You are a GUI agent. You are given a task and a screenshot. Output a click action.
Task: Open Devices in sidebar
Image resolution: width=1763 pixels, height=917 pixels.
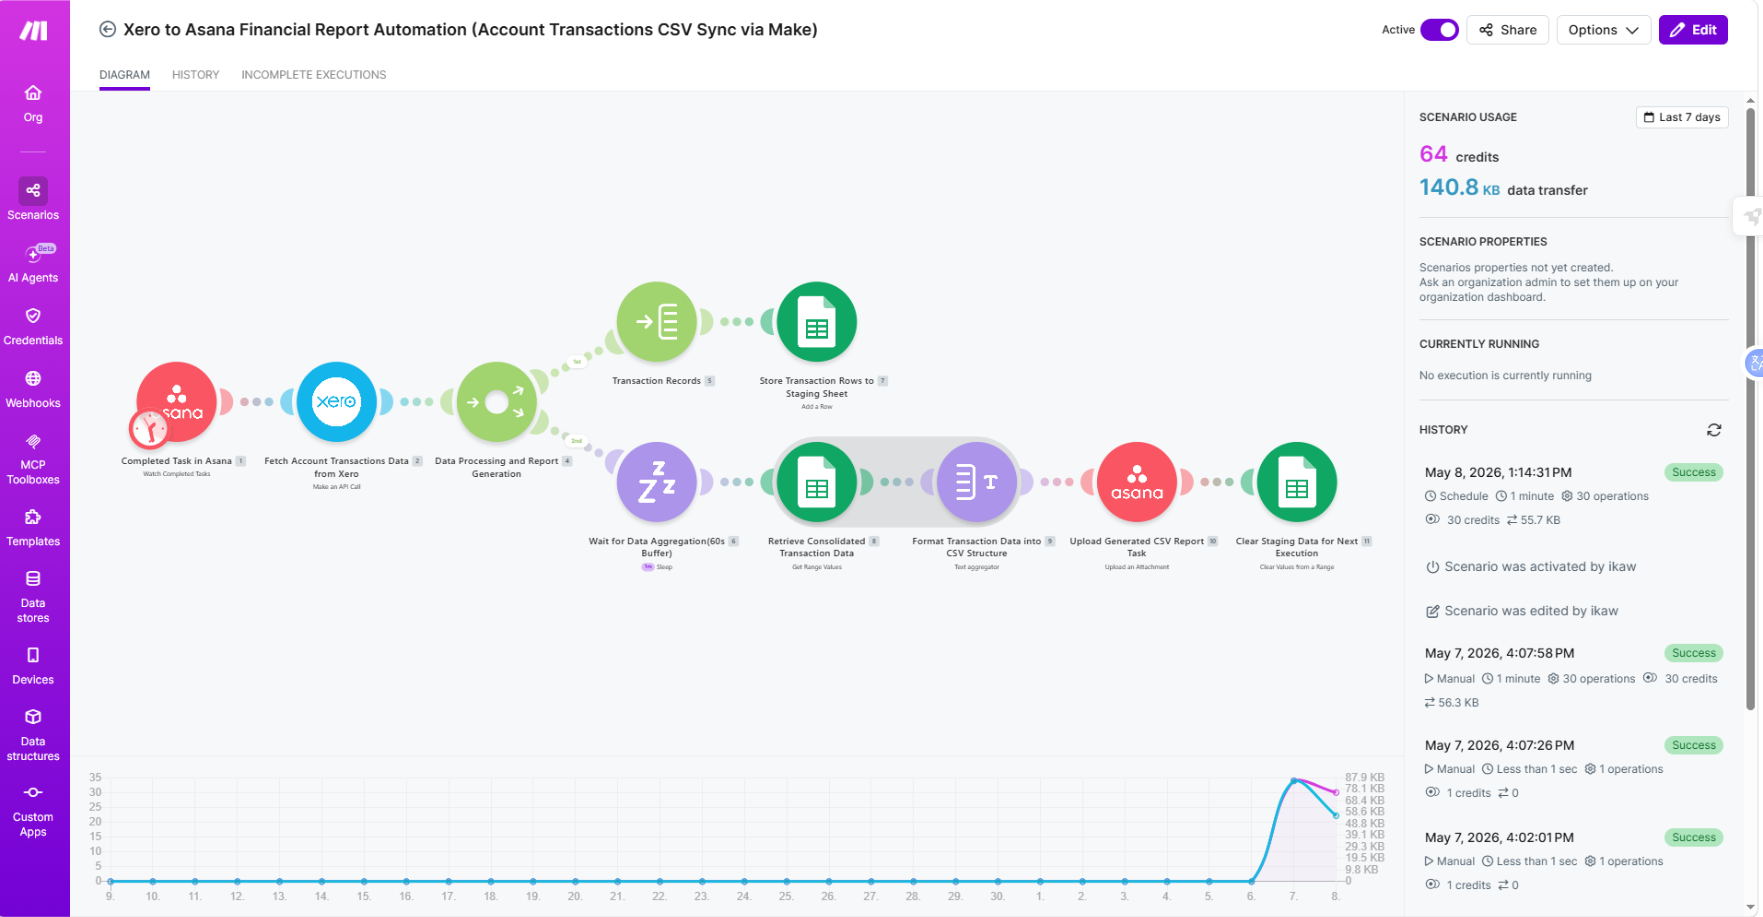click(33, 666)
